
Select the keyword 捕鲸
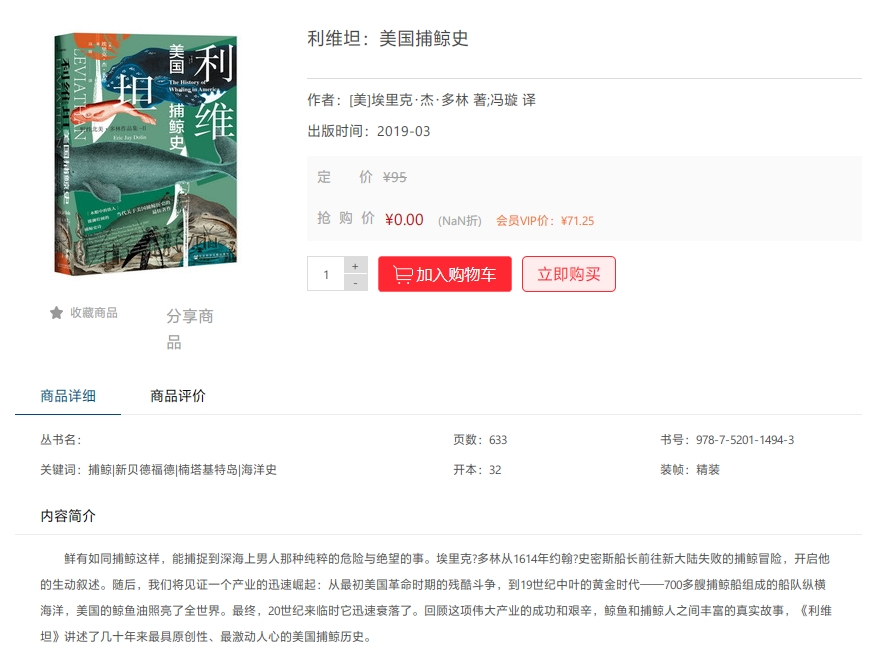click(x=100, y=470)
